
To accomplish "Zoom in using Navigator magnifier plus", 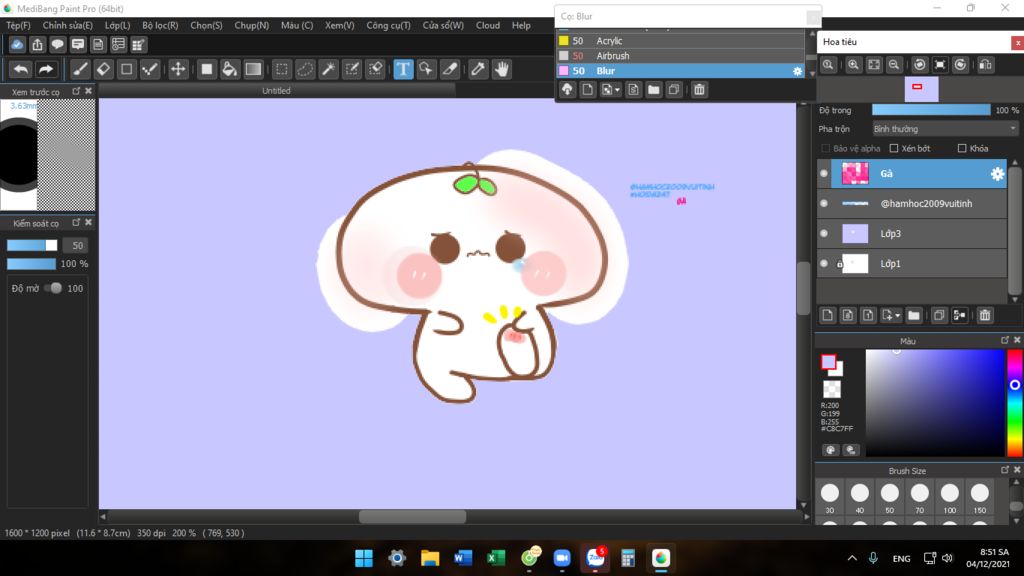I will pos(853,65).
